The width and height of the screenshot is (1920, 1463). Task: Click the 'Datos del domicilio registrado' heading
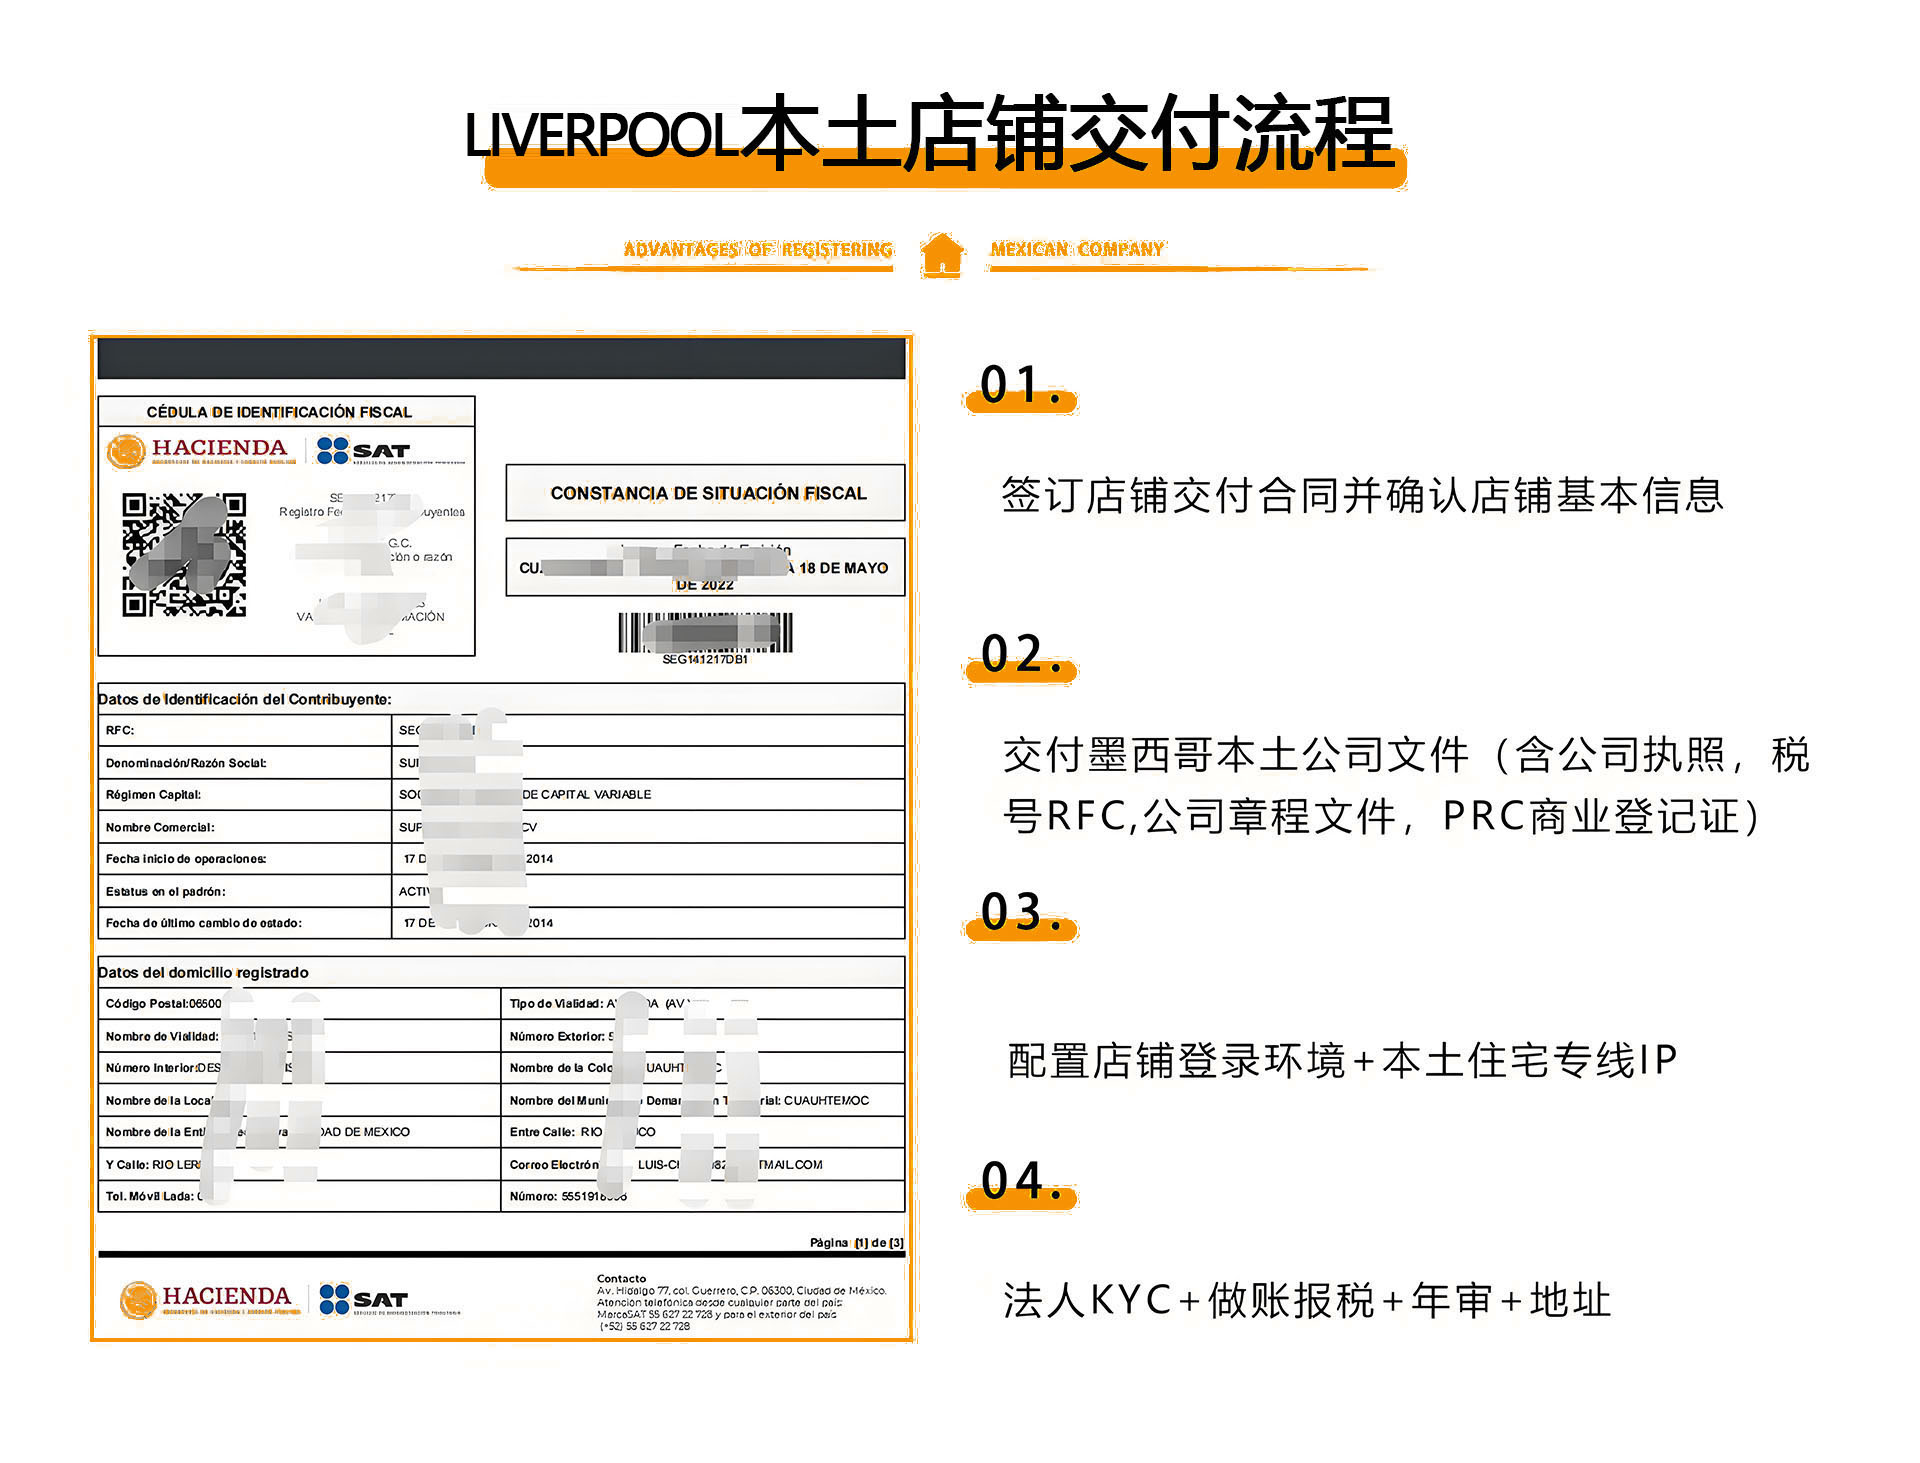(x=204, y=972)
